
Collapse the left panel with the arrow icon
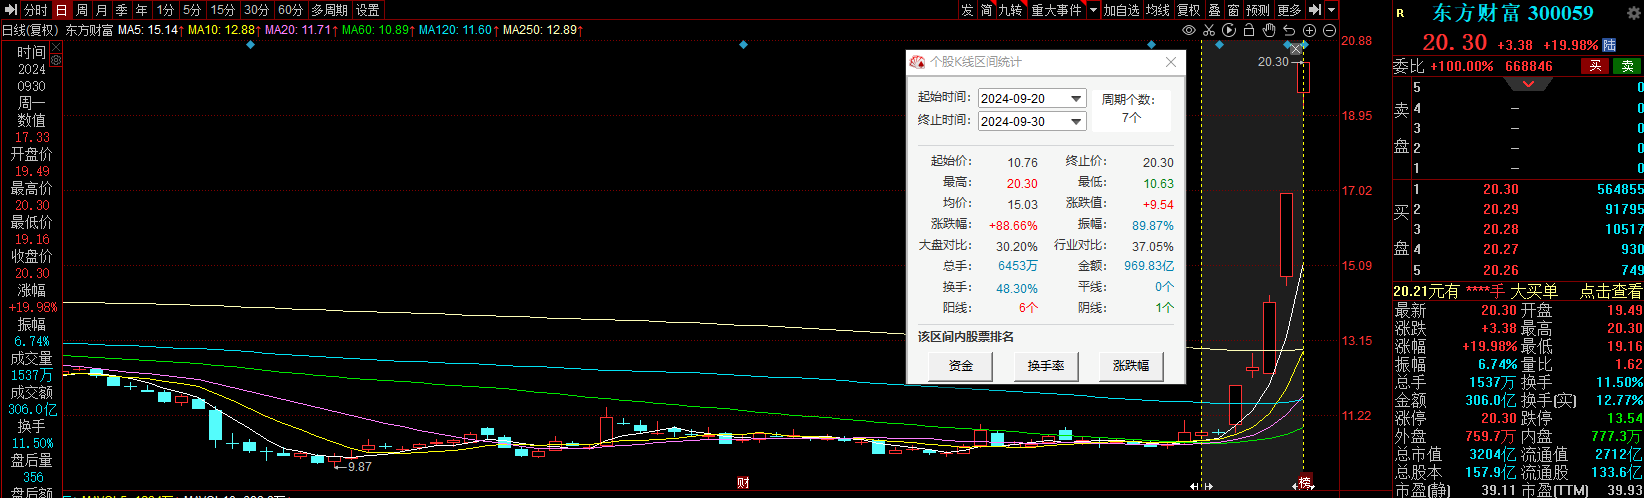11,10
